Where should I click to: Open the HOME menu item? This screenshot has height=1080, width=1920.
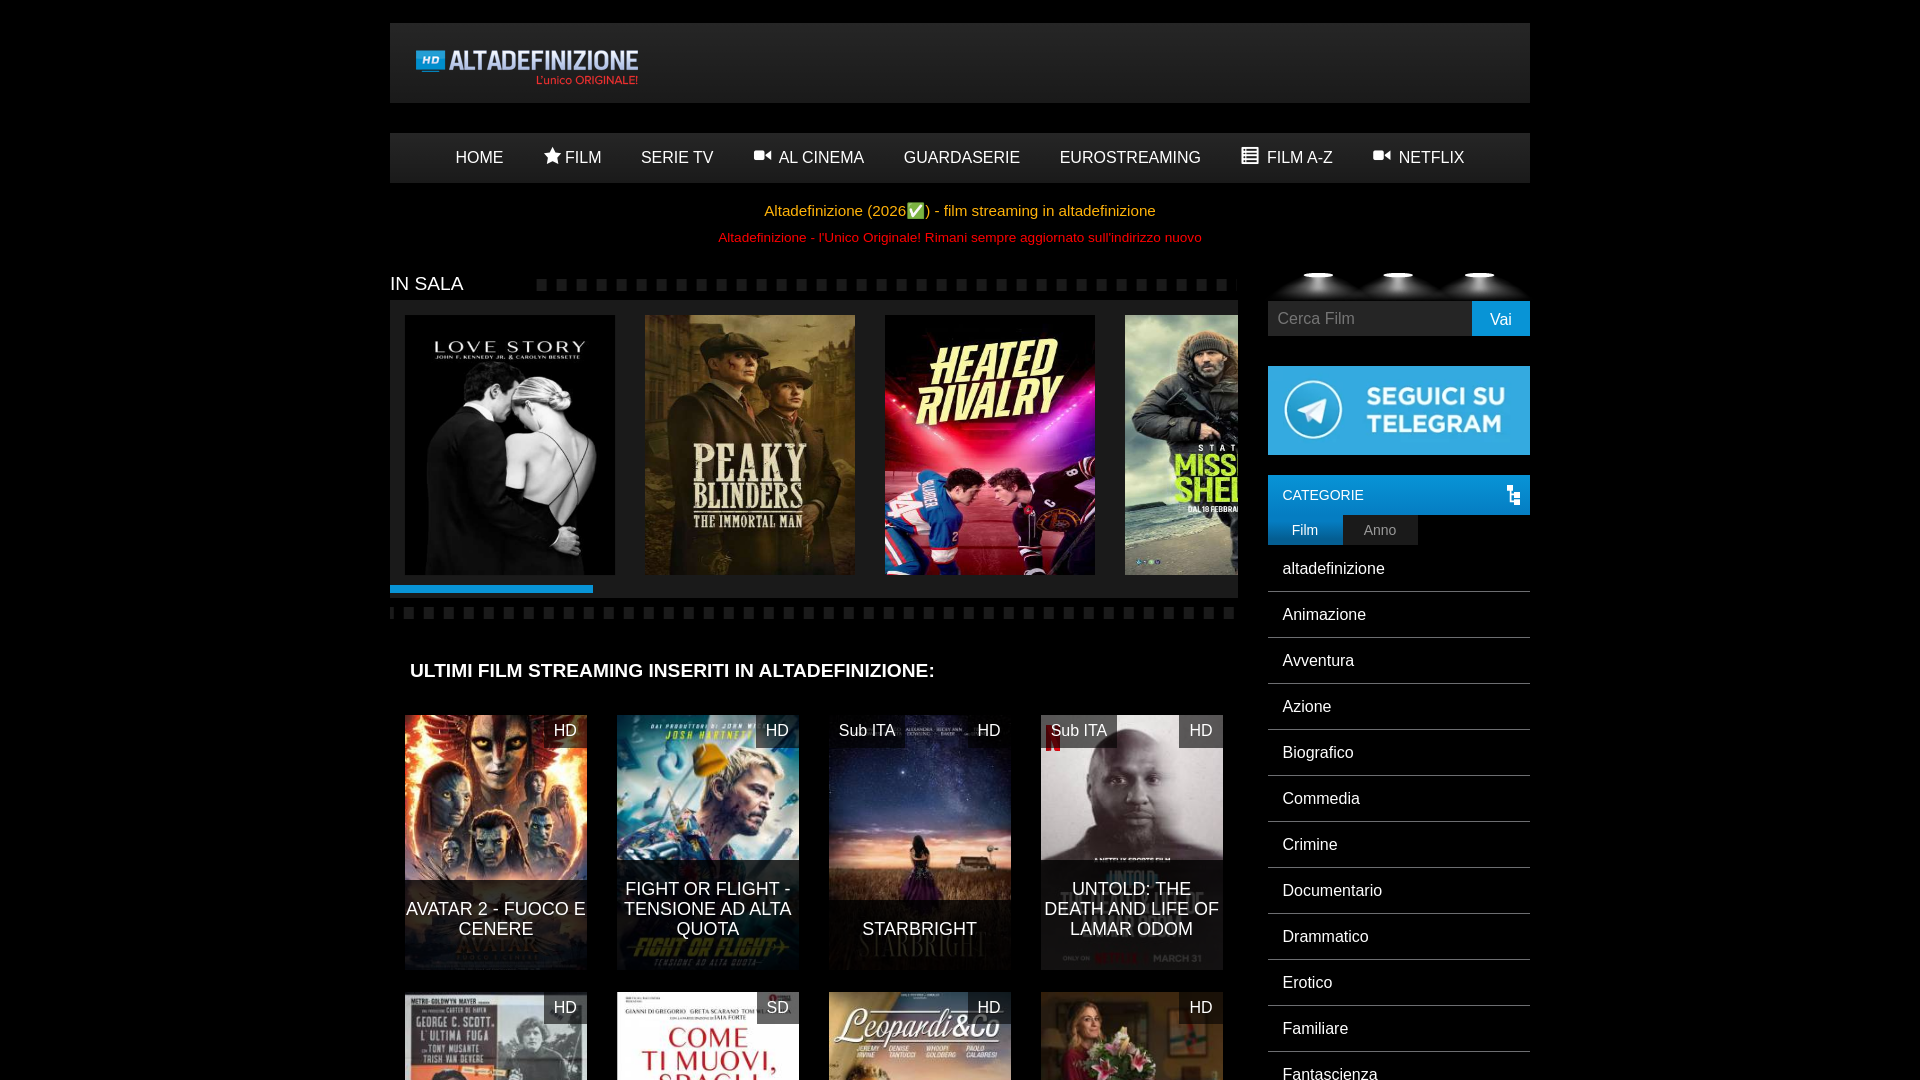(x=479, y=158)
